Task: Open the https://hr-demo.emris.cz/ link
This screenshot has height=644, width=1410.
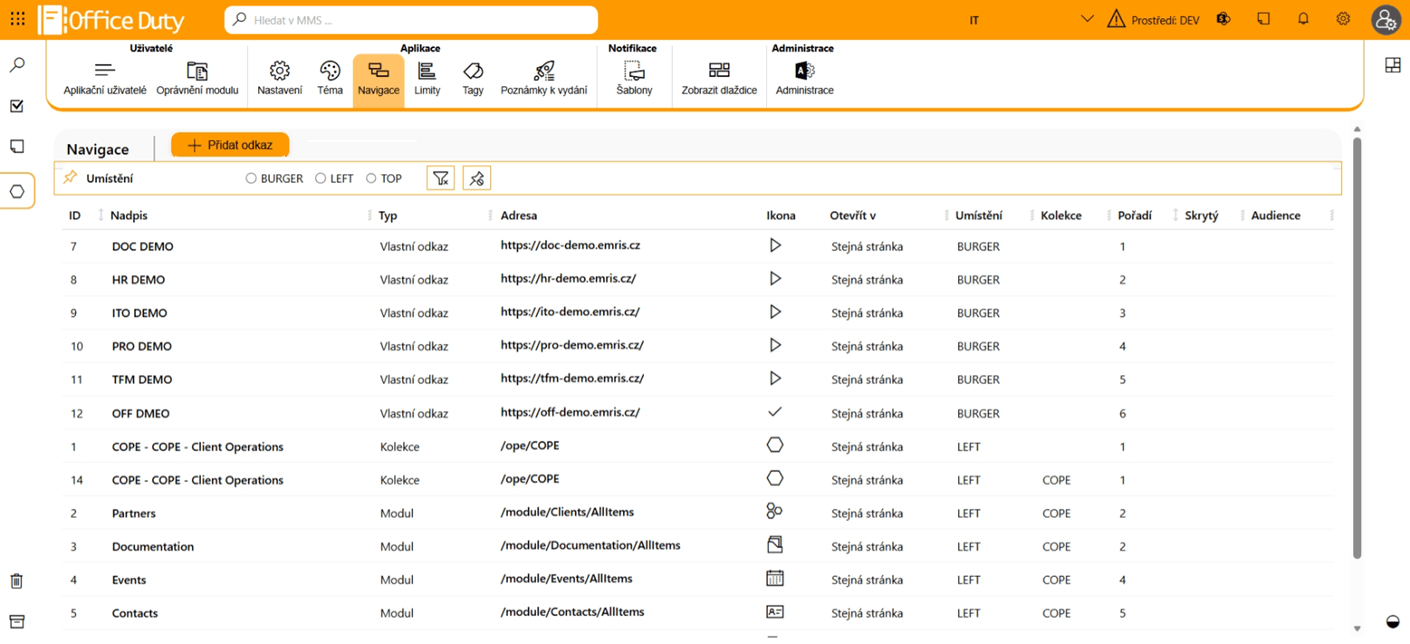Action: [568, 279]
